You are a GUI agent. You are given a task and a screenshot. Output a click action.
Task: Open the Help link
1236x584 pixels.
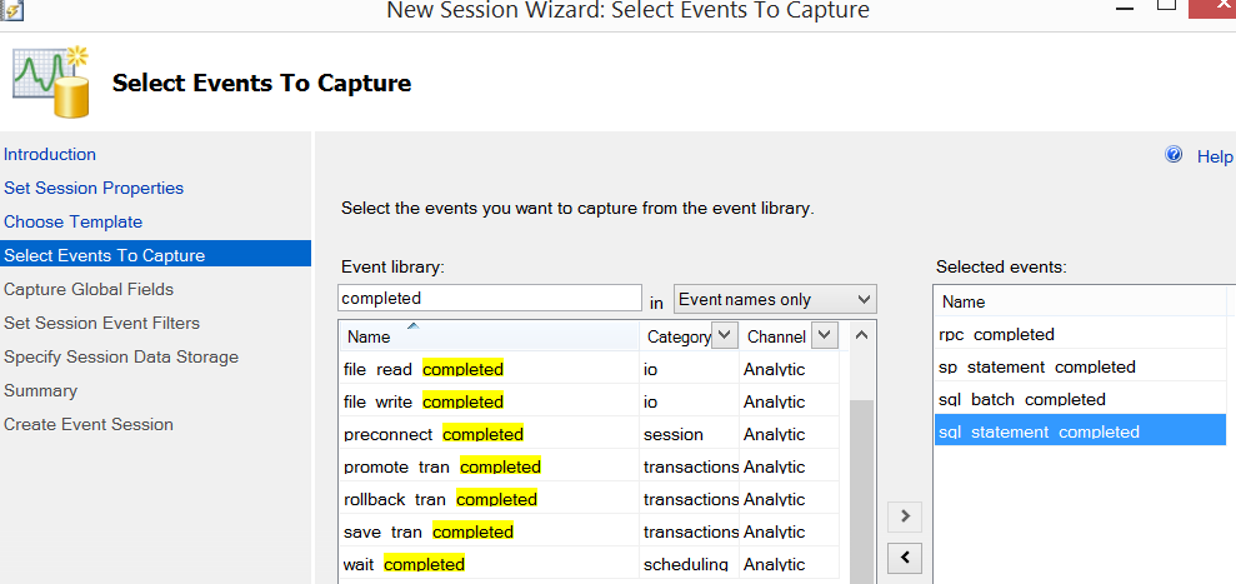tap(1215, 156)
